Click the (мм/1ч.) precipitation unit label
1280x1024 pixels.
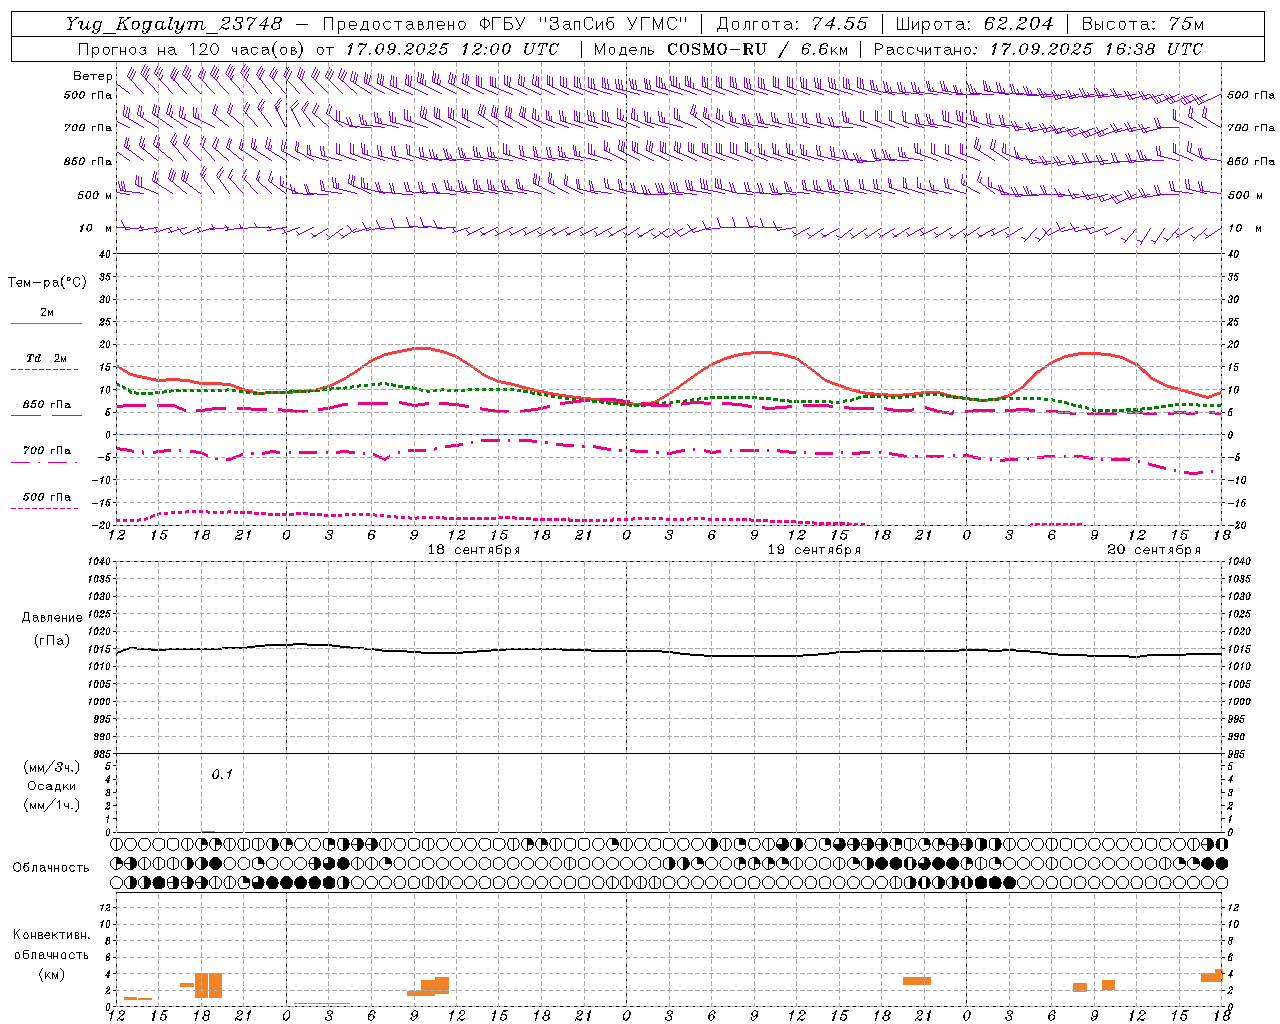52,805
